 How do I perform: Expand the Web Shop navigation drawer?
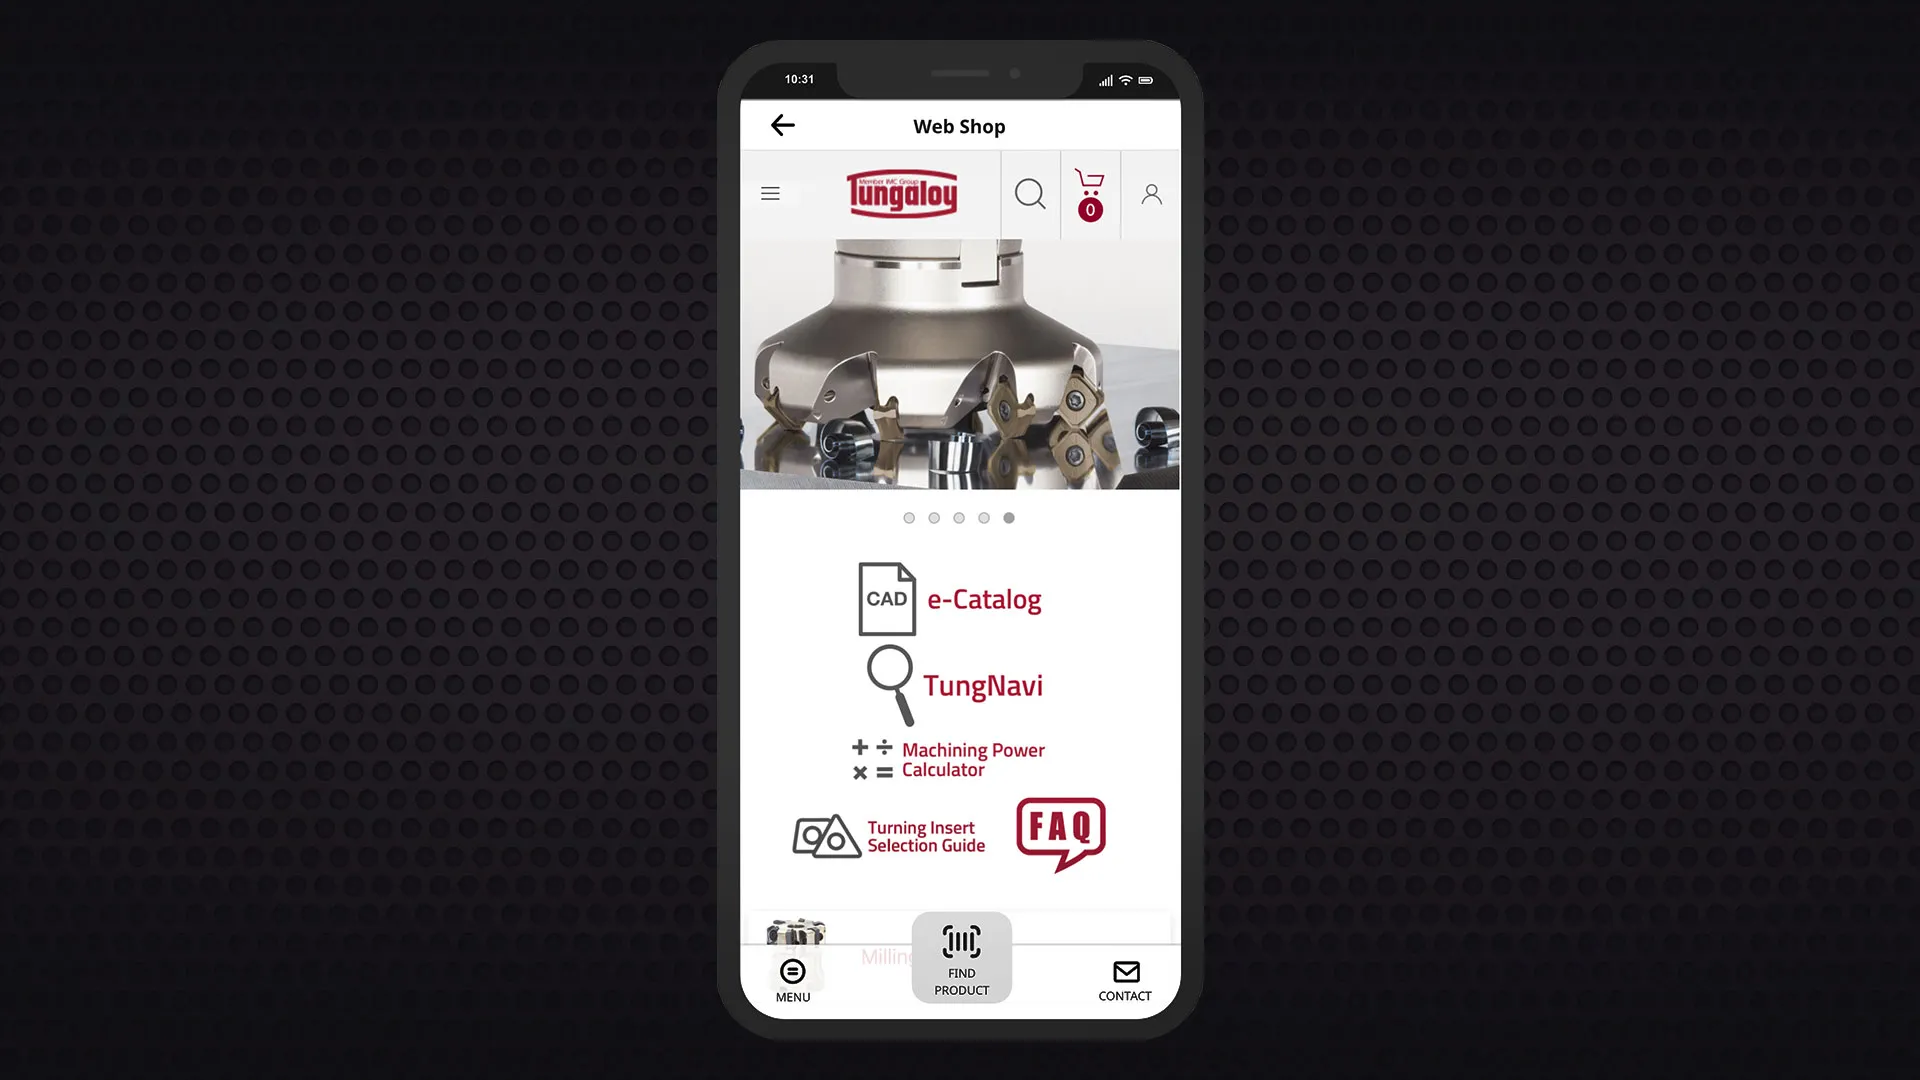[x=770, y=193]
